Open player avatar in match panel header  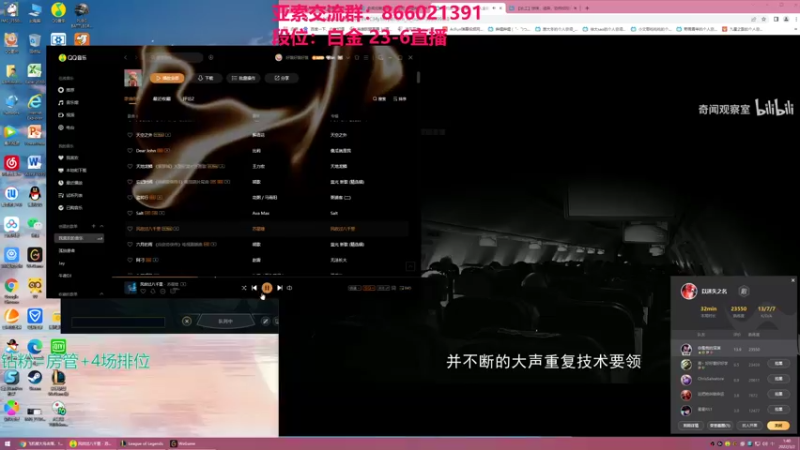689,291
